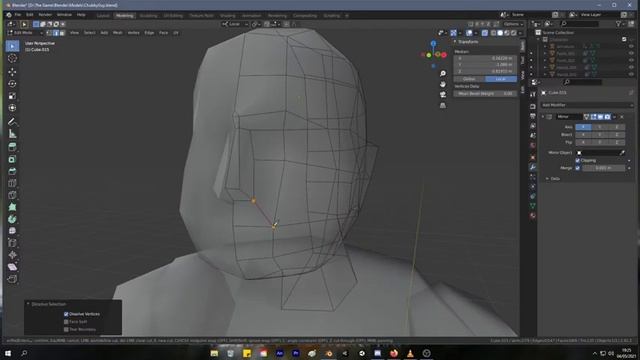Expand the Mirror modifier Data section
The width and height of the screenshot is (640, 360).
547,179
